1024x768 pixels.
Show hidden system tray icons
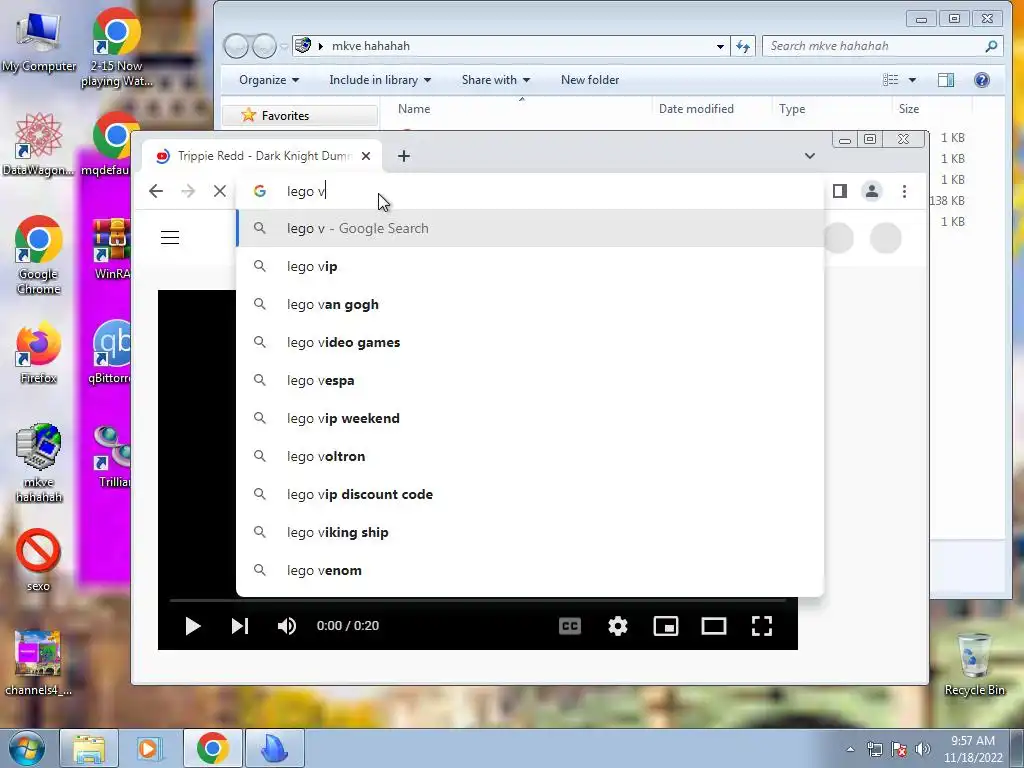850,749
